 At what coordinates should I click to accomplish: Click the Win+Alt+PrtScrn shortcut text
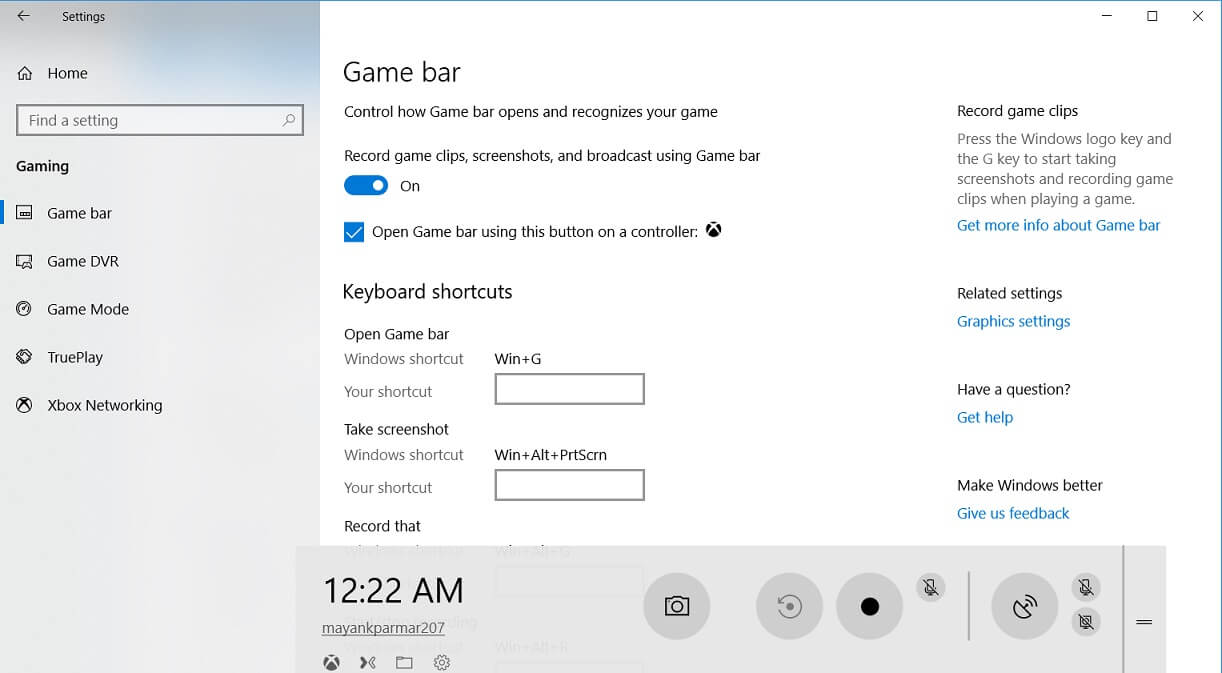tap(551, 454)
